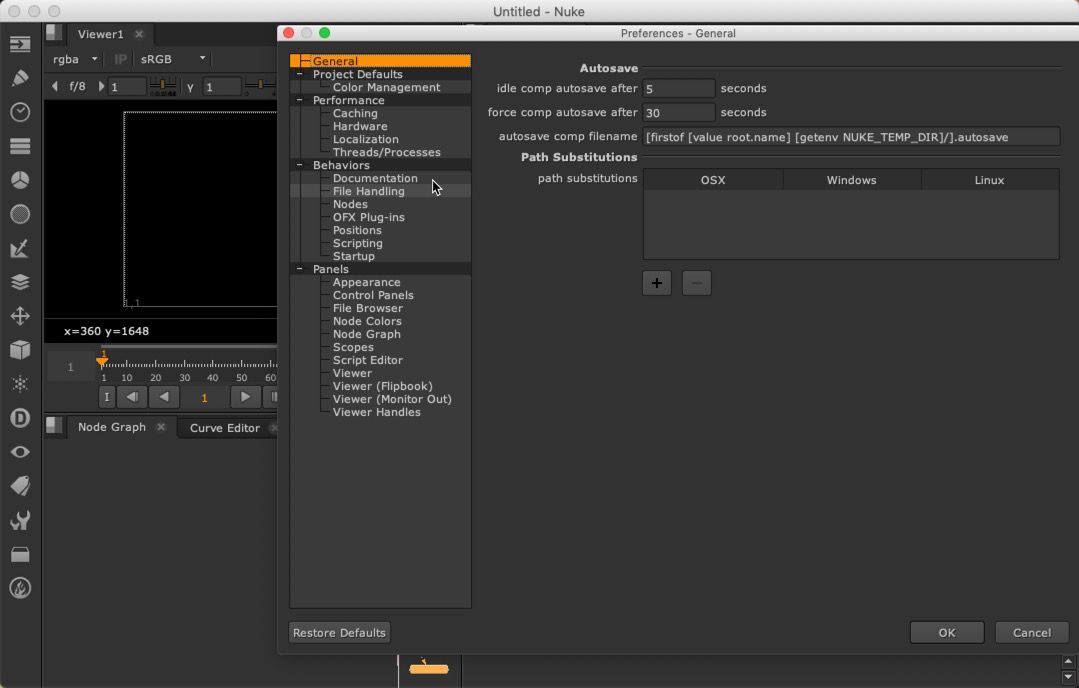Open Scripting preferences page
The height and width of the screenshot is (688, 1079).
click(x=358, y=244)
